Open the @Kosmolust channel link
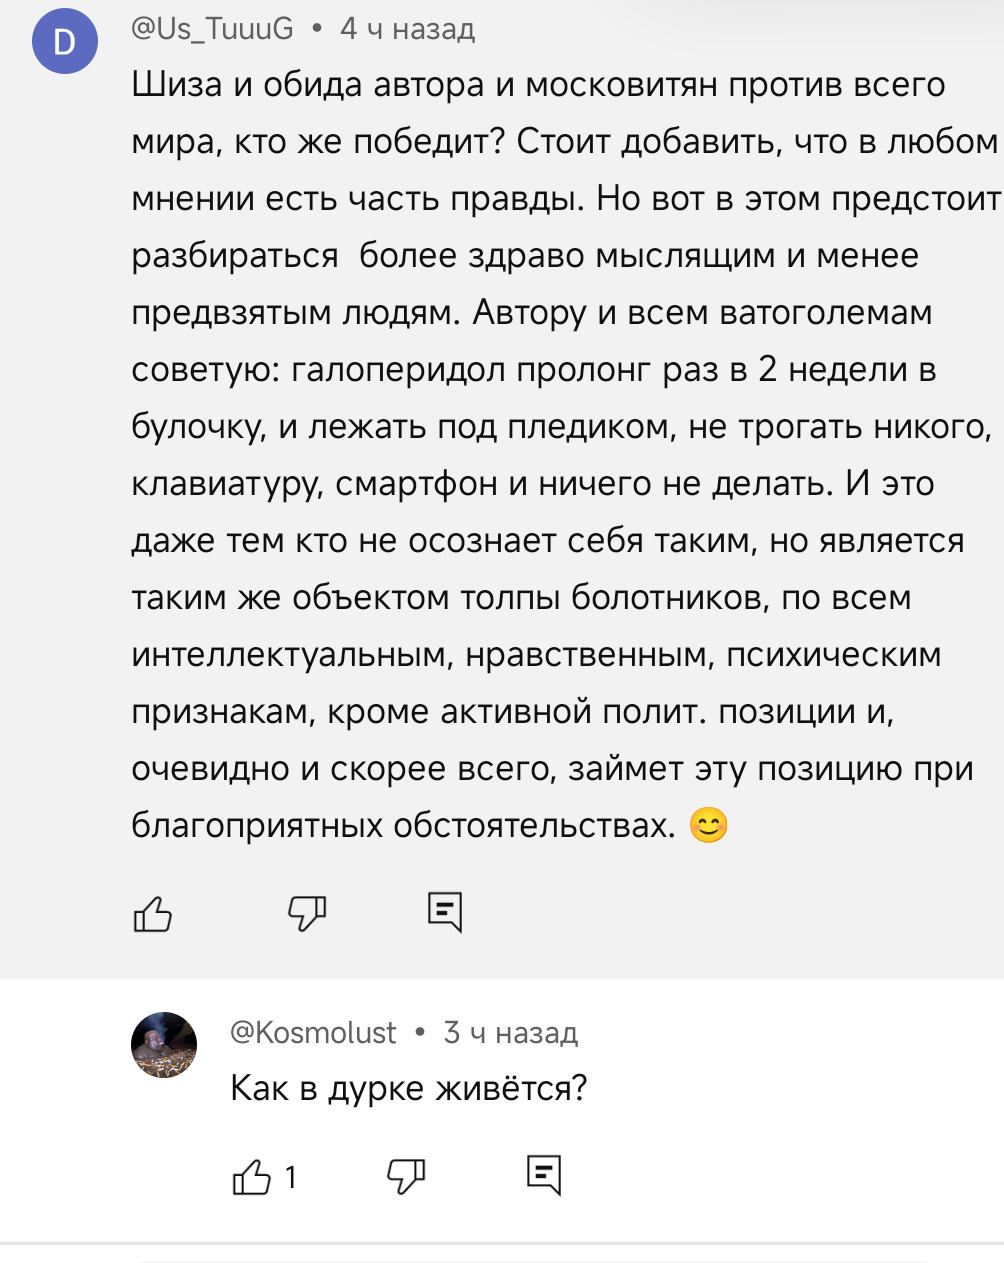Screen dimensions: 1004x1263 [313, 1032]
